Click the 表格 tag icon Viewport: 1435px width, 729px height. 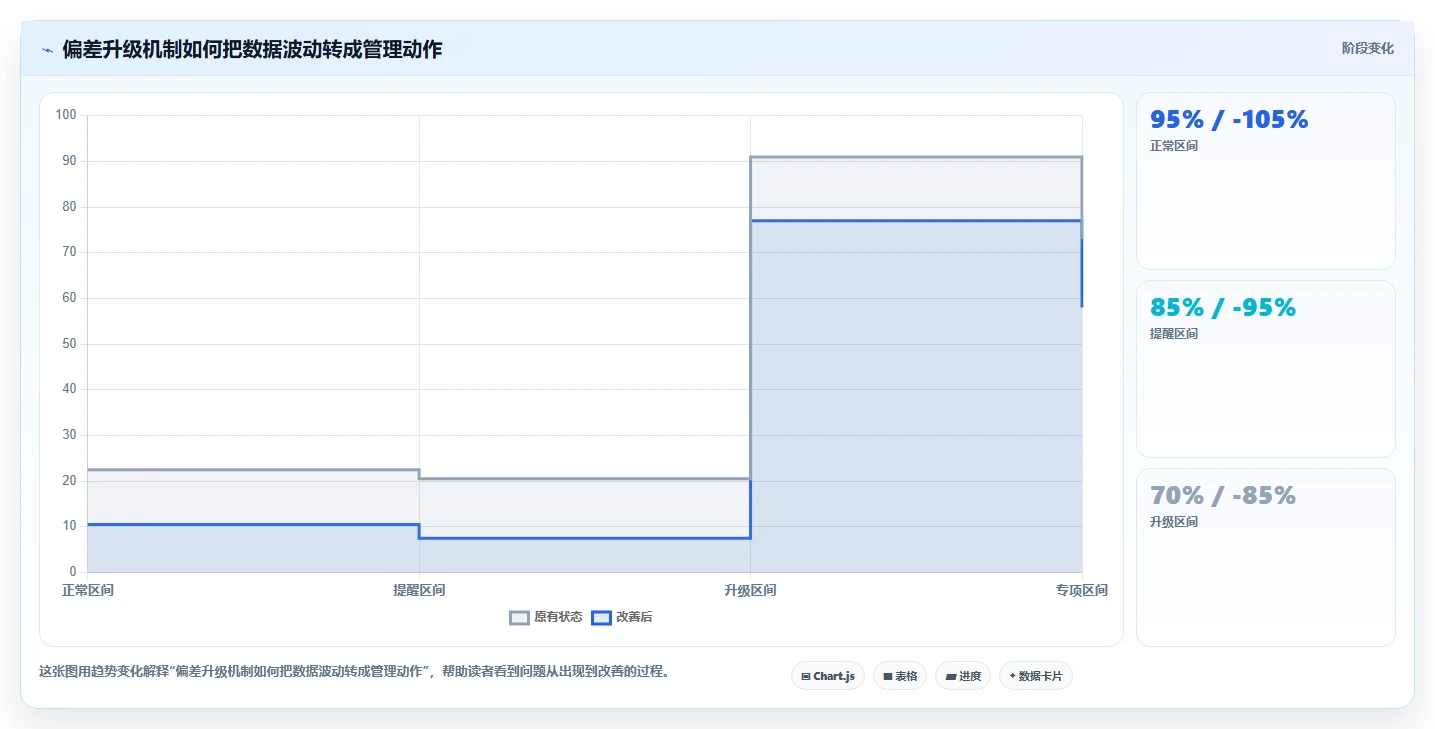(x=887, y=677)
